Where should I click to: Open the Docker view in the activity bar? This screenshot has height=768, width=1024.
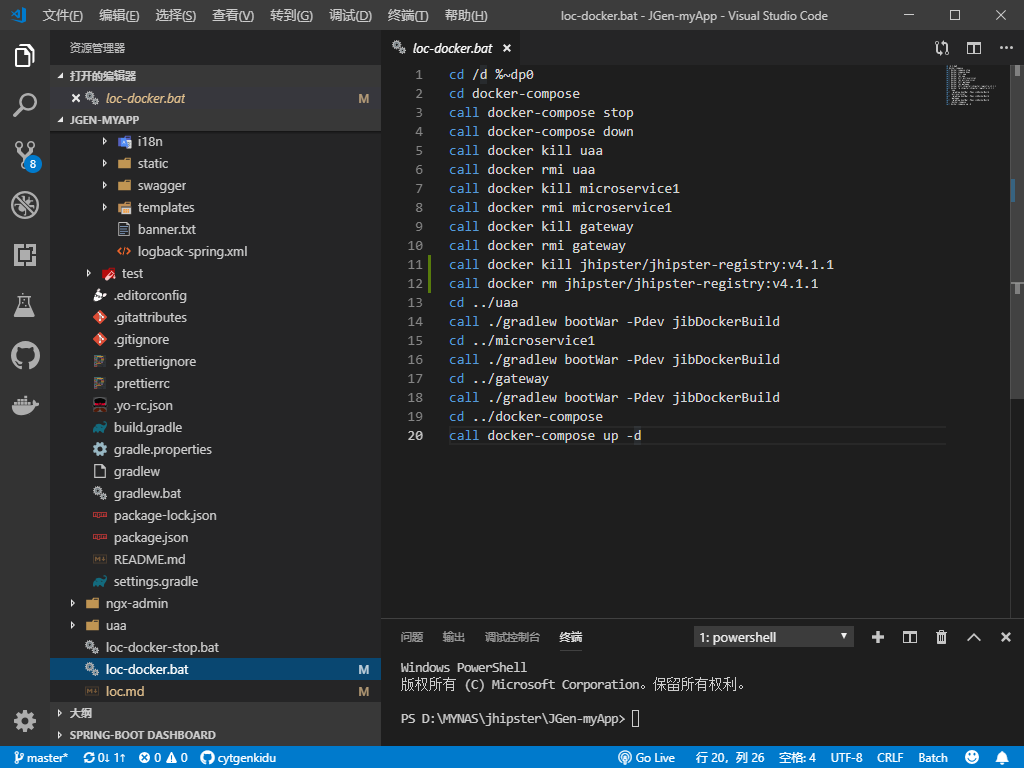[x=25, y=405]
